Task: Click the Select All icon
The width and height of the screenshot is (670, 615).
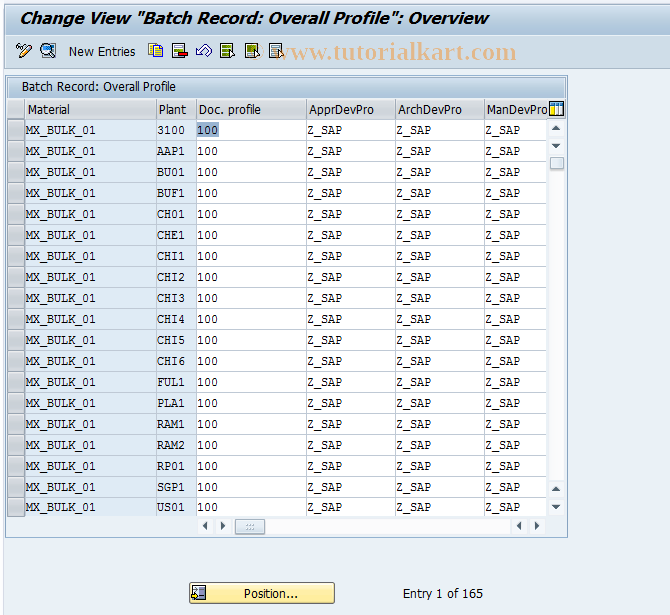Action: tap(227, 51)
